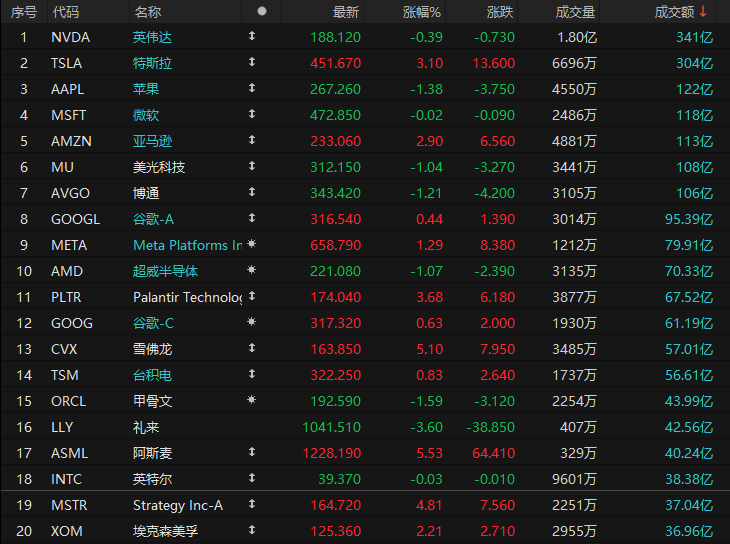The width and height of the screenshot is (730, 544).
Task: Click the arrow marker icon in PLTR row
Action: tap(252, 296)
